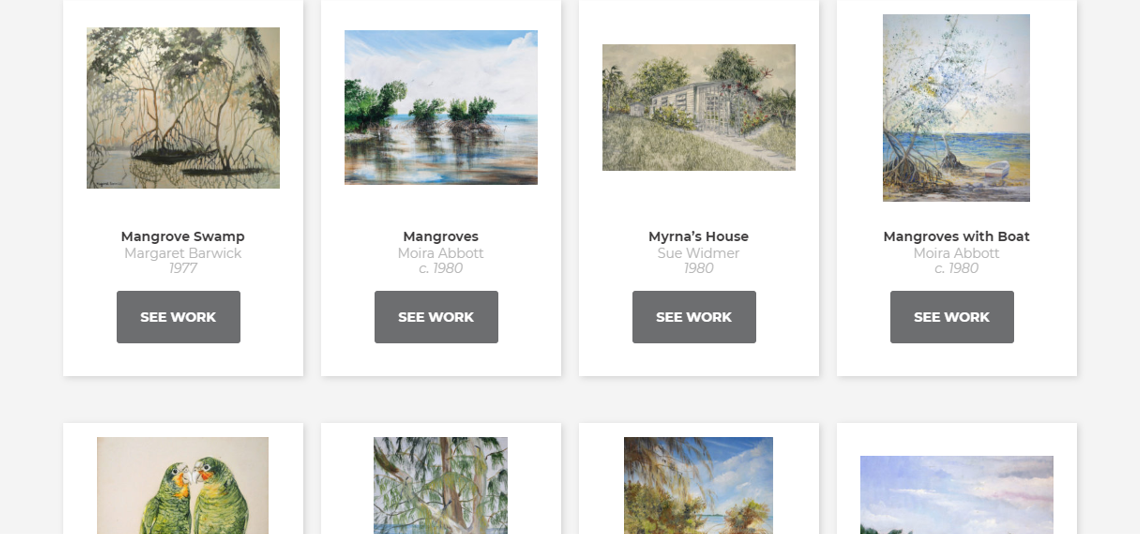The width and height of the screenshot is (1140, 534).
Task: Click Moira Abbott under Mangroves with Boat
Action: (x=956, y=253)
